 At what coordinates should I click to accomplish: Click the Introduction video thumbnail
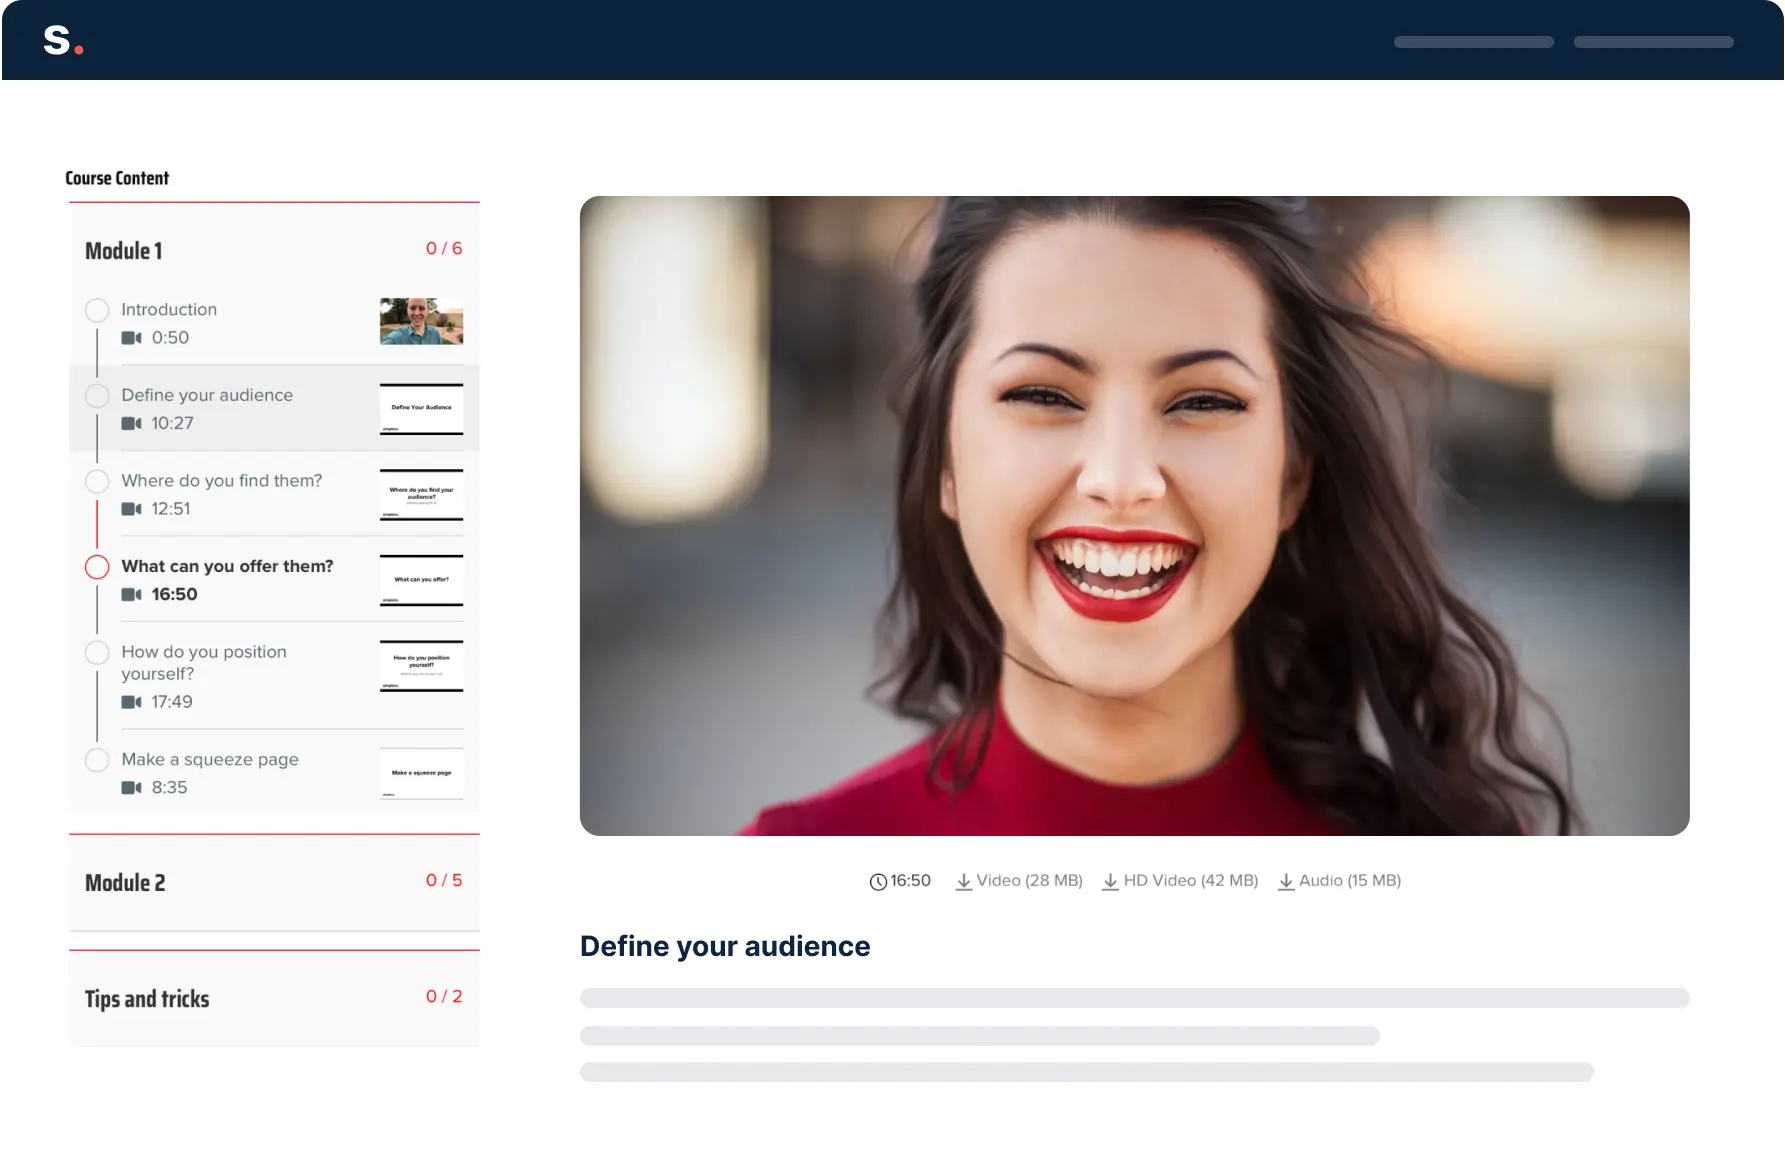click(x=420, y=322)
